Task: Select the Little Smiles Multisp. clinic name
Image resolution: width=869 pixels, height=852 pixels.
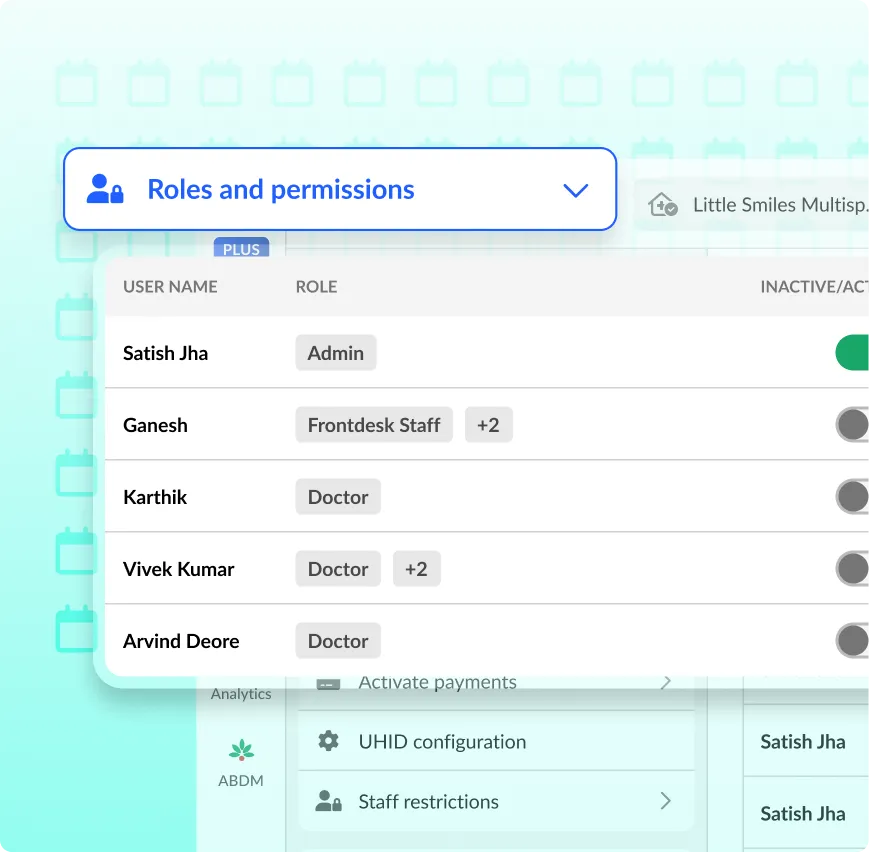Action: point(780,205)
